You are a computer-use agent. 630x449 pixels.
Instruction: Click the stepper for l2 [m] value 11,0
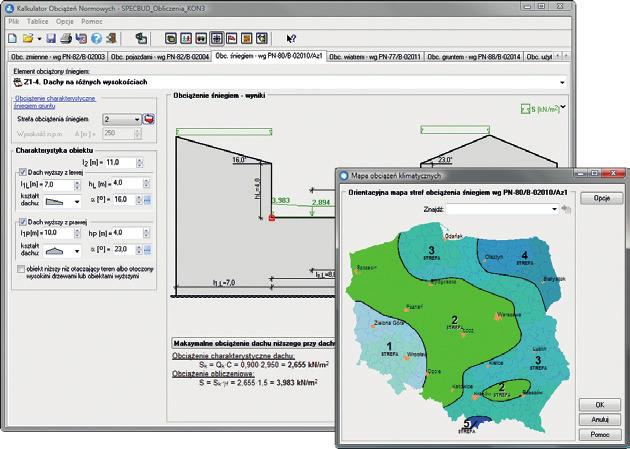(x=139, y=163)
